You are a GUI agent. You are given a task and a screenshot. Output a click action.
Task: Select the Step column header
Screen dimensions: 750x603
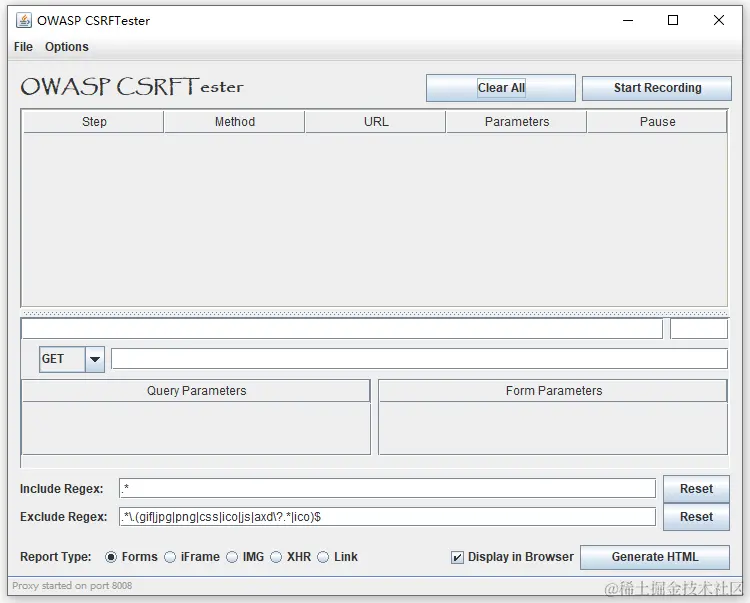94,122
